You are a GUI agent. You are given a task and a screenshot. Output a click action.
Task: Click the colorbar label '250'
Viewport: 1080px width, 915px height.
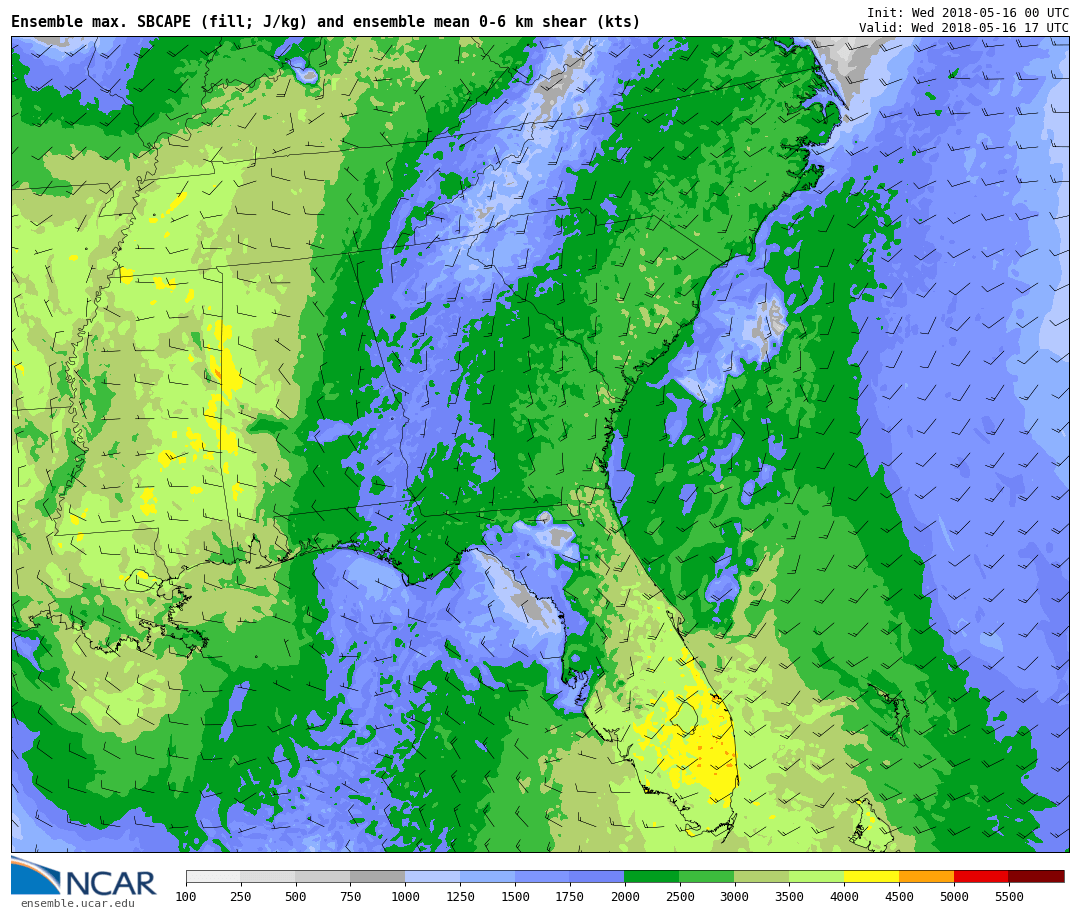(240, 896)
